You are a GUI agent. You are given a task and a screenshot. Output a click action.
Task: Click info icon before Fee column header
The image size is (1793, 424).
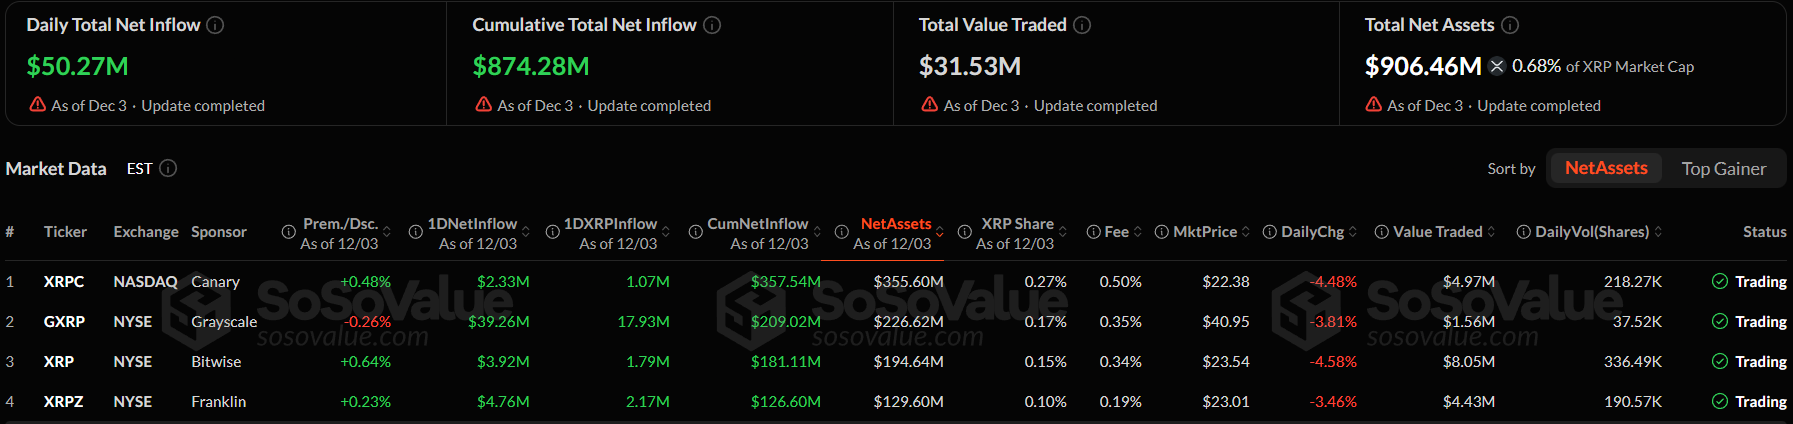point(1093,232)
